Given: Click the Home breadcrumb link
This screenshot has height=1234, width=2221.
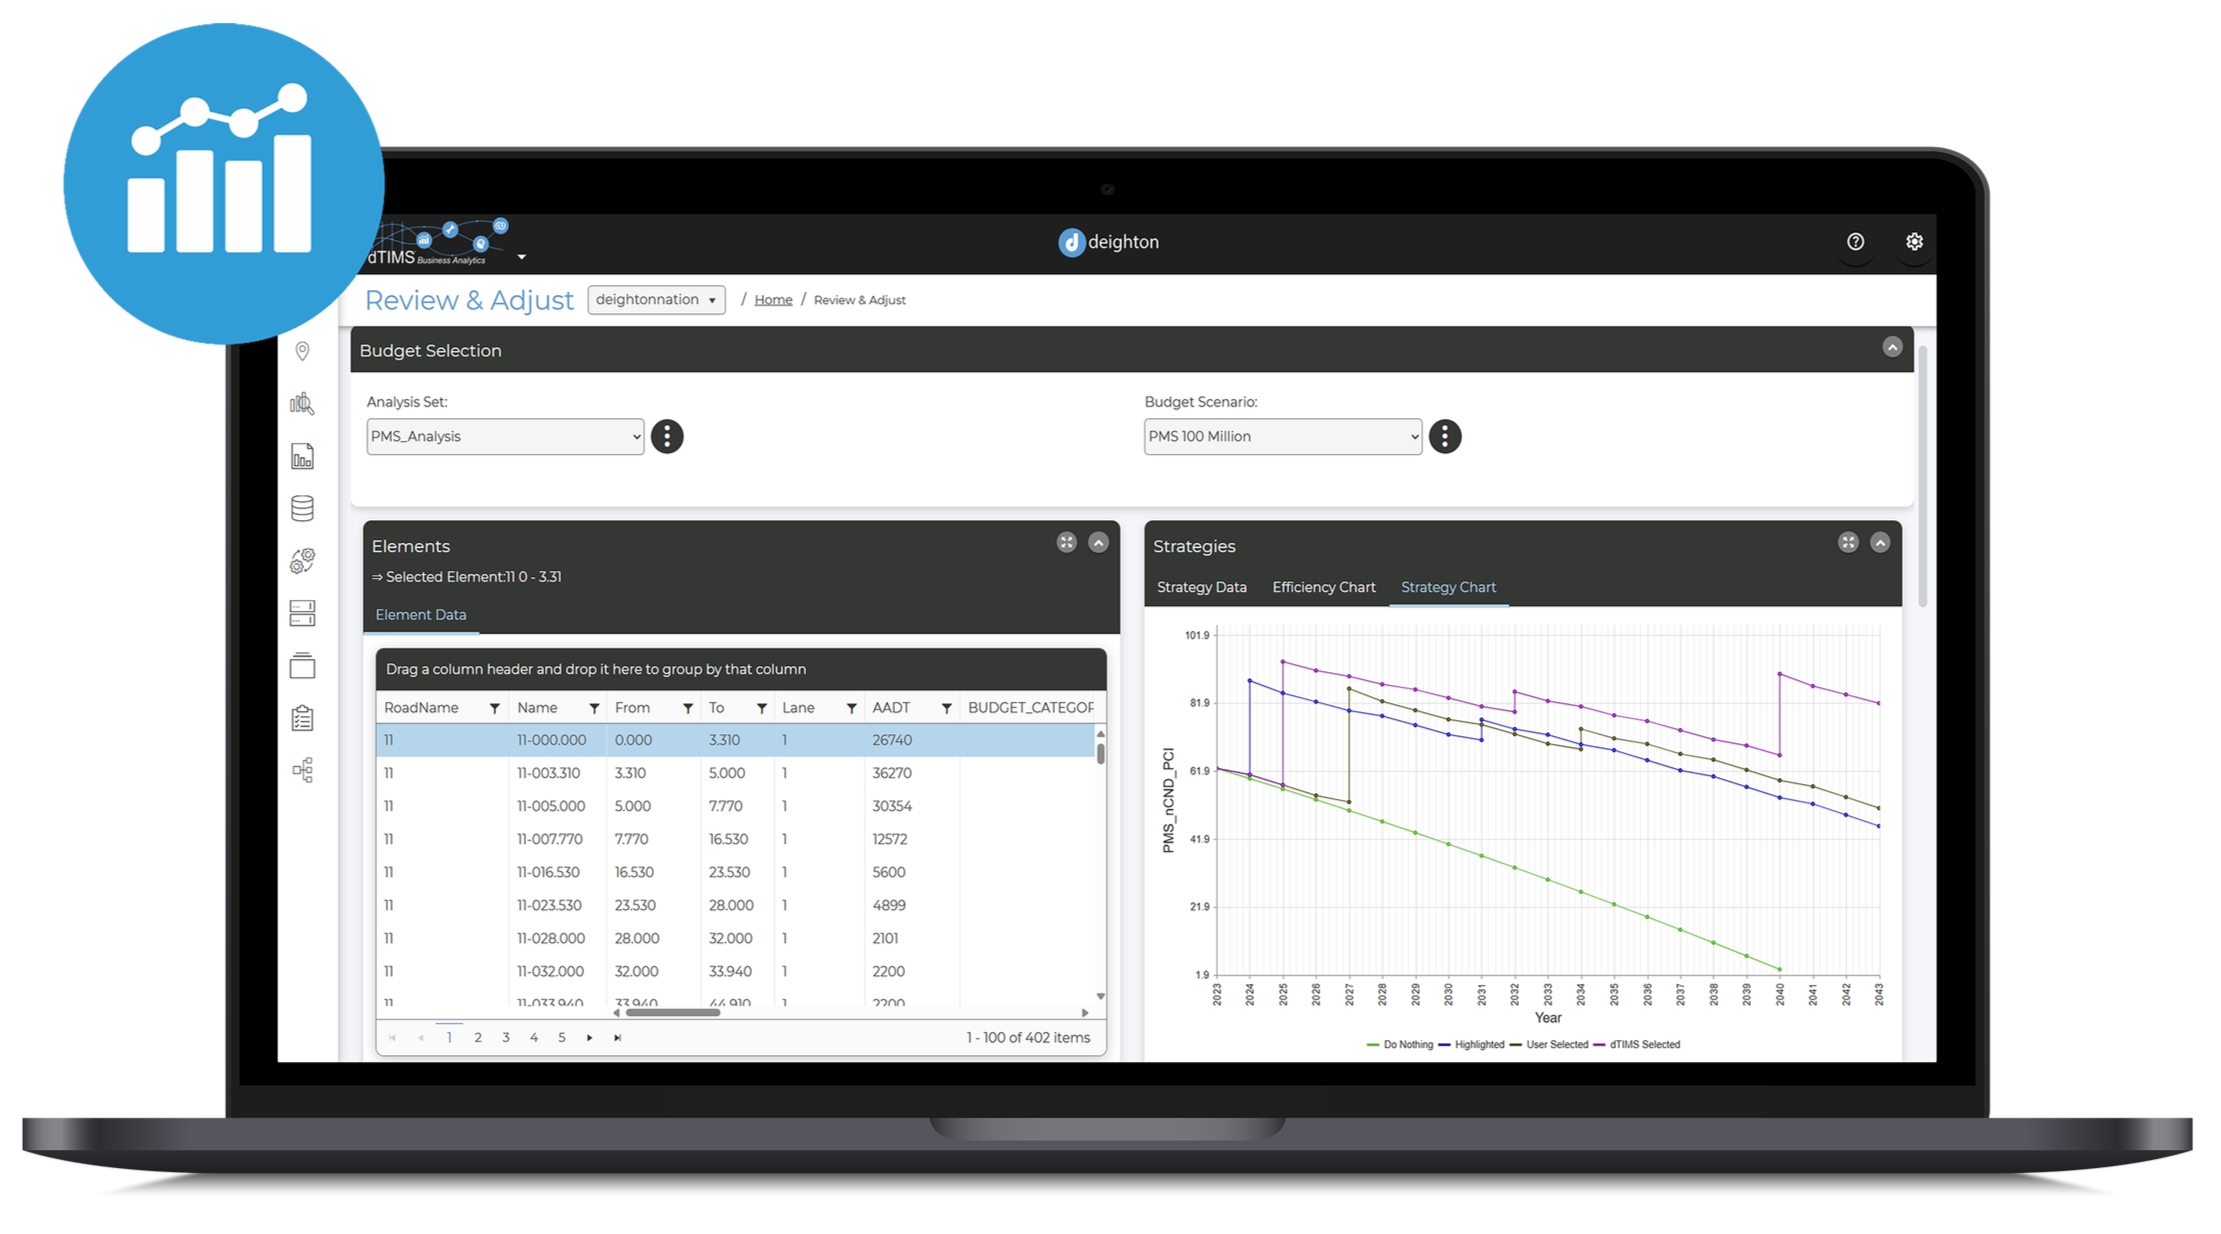Looking at the screenshot, I should point(773,300).
